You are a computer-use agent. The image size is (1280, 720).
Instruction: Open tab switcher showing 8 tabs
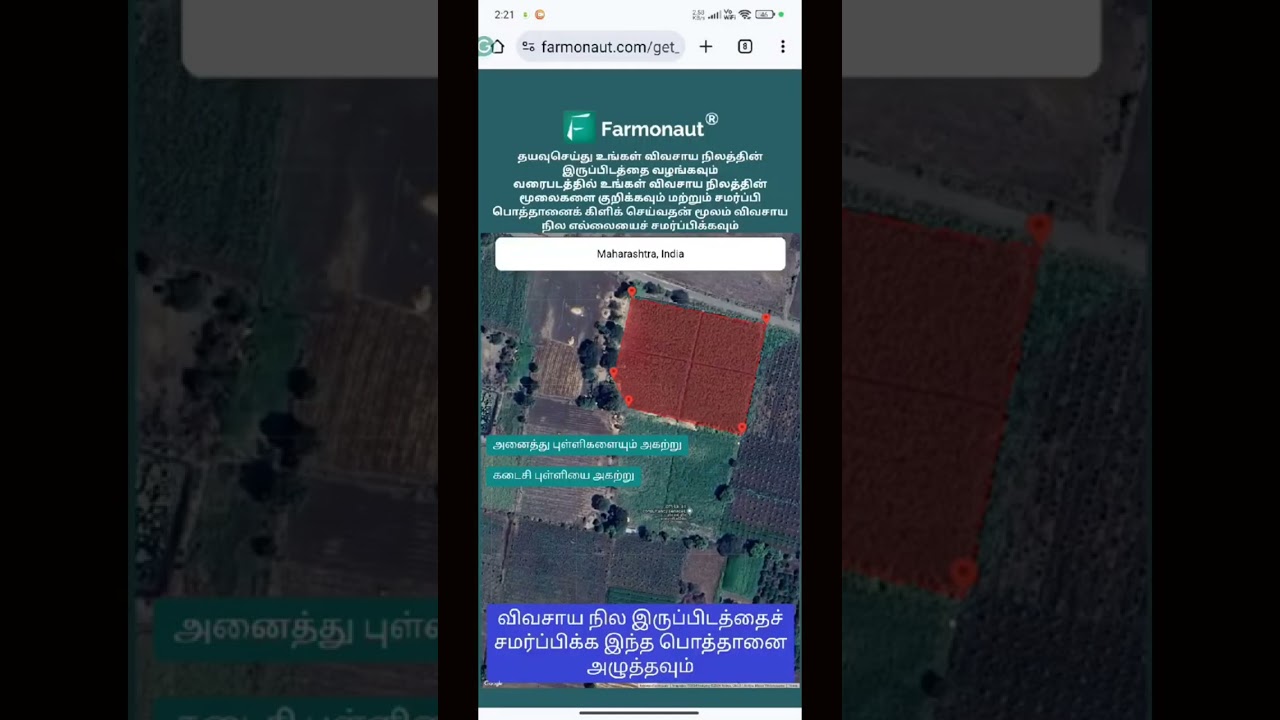(x=745, y=47)
